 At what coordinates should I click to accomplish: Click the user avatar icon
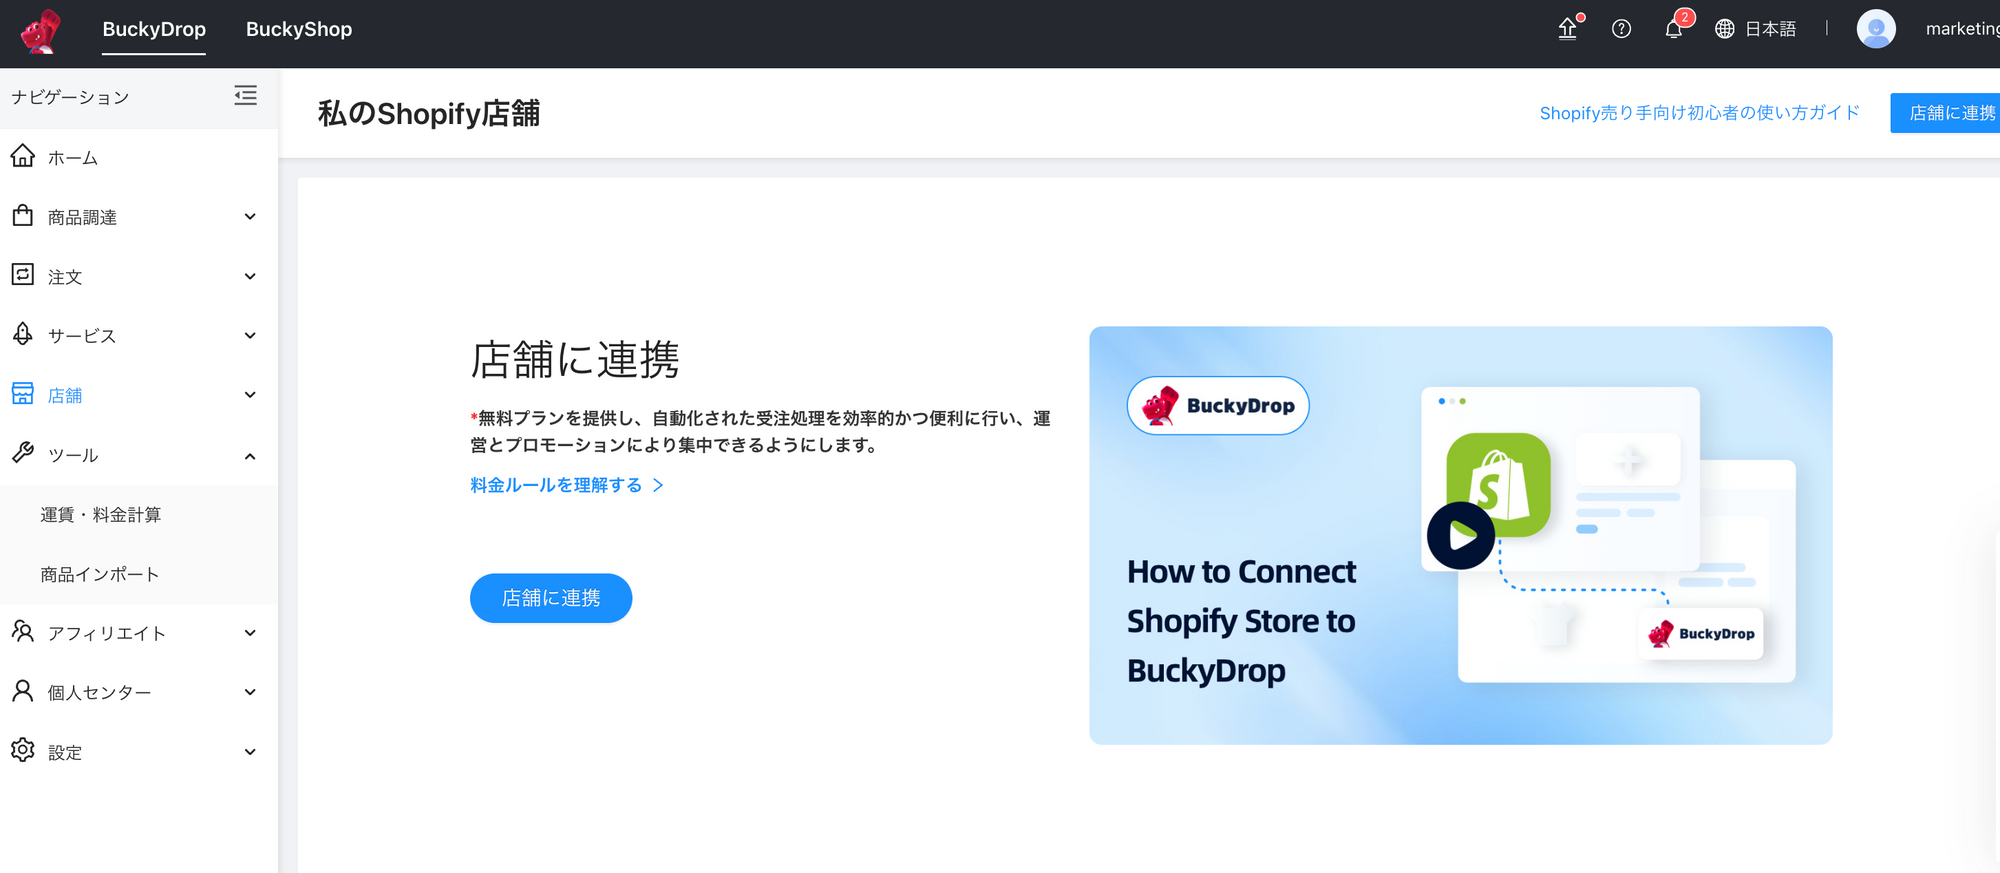(1876, 29)
